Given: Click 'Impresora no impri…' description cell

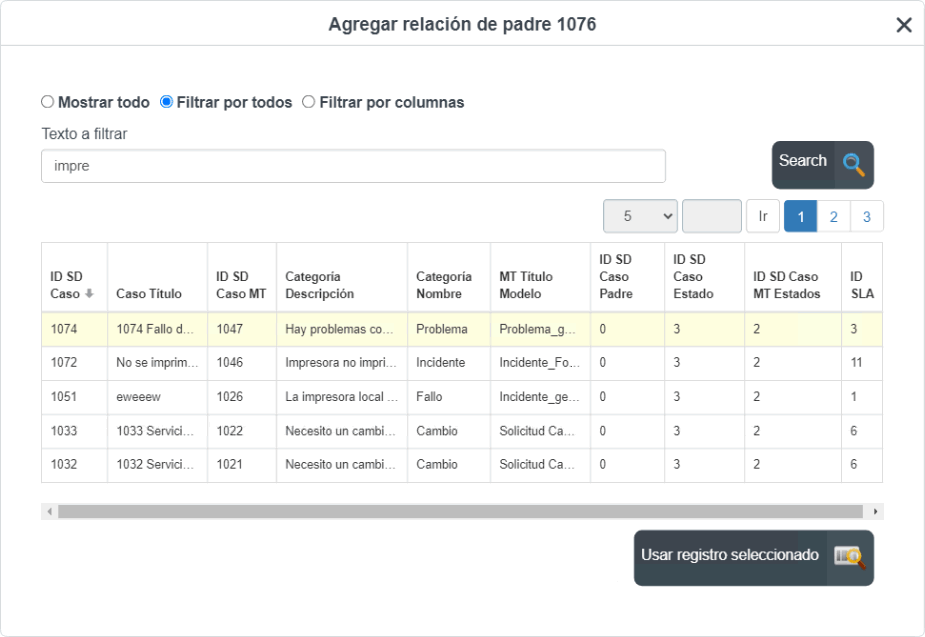Looking at the screenshot, I should coord(342,363).
